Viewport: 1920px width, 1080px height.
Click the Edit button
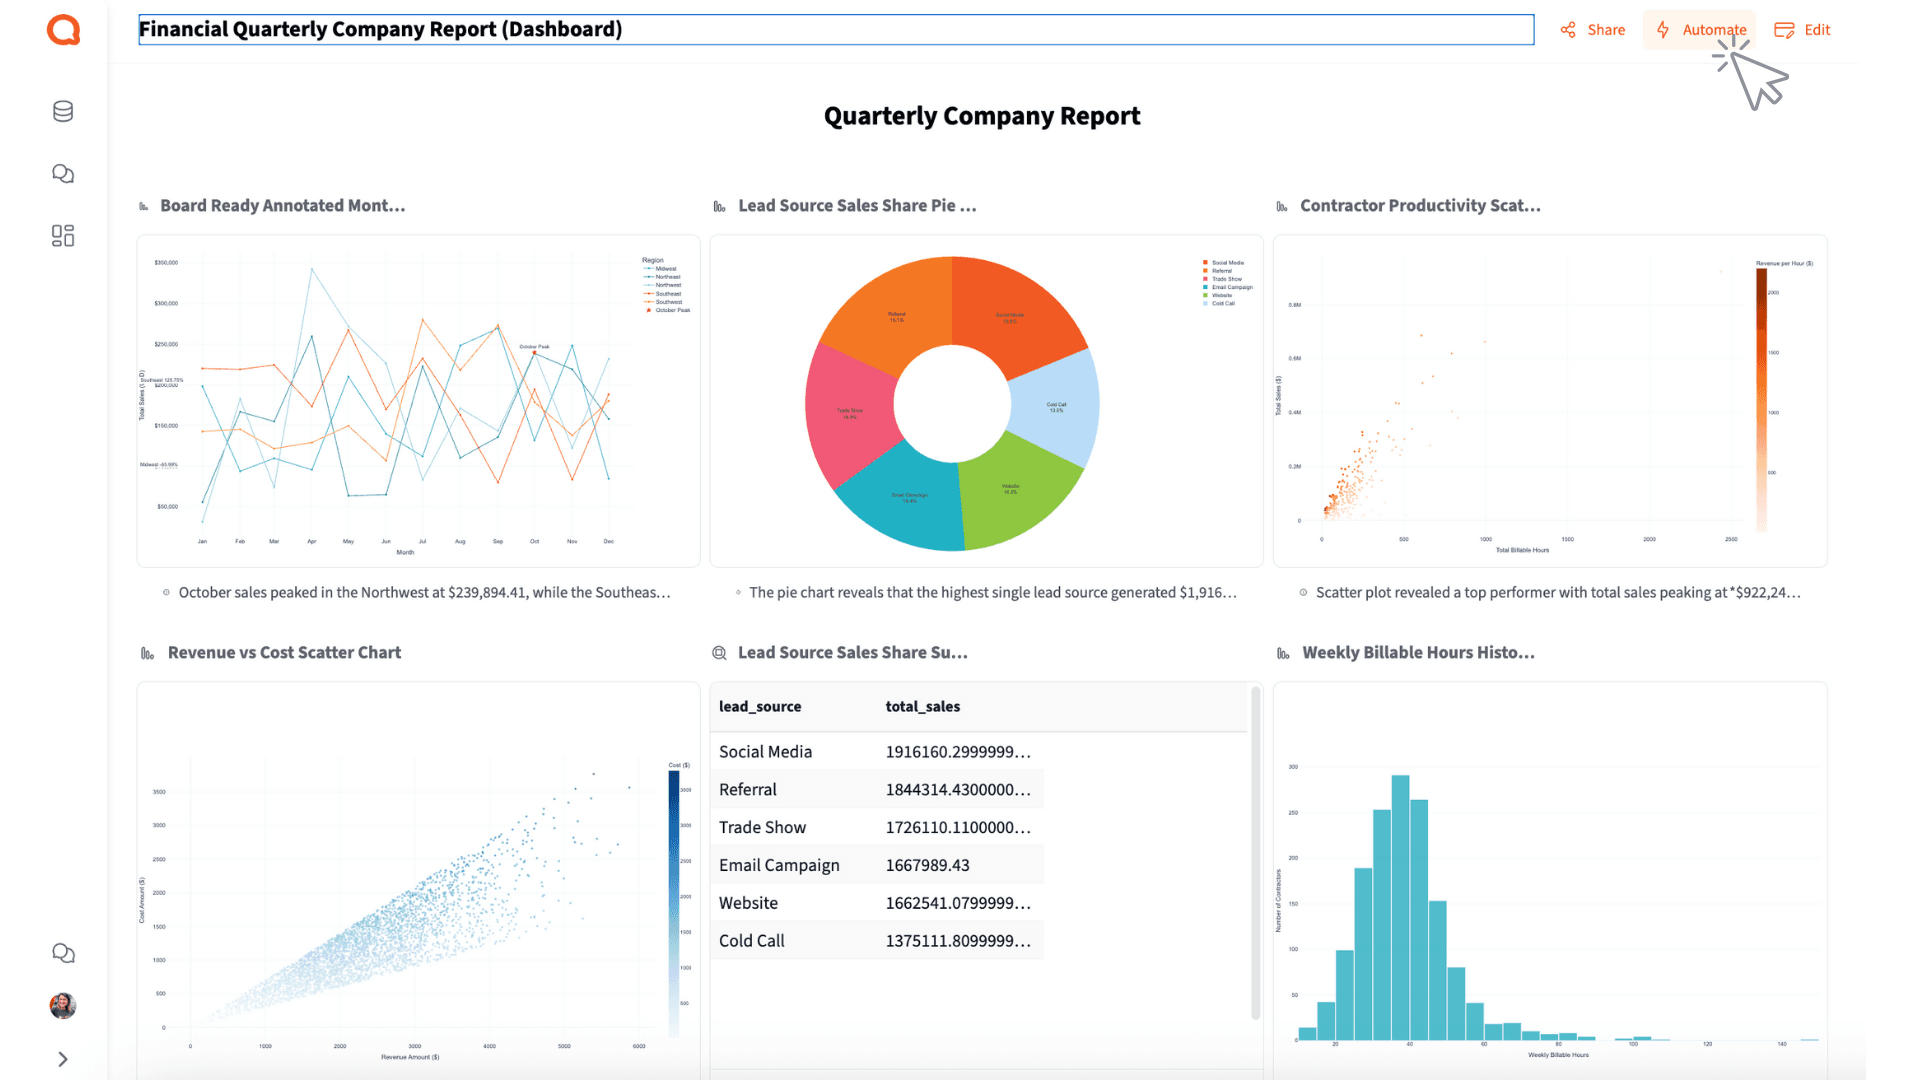[1803, 30]
